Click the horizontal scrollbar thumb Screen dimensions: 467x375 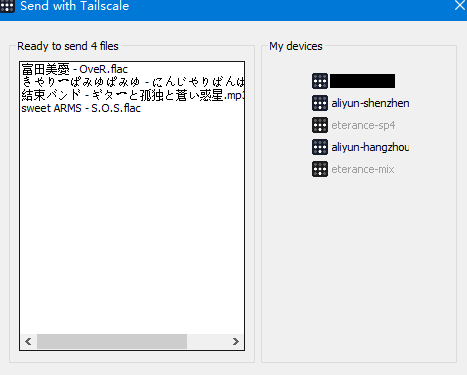[112, 341]
